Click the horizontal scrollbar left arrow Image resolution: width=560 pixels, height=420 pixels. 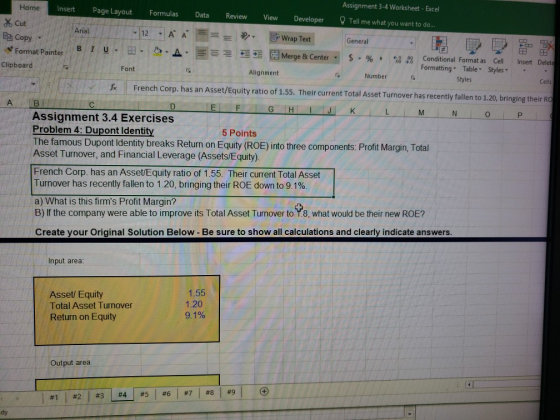tap(470, 385)
